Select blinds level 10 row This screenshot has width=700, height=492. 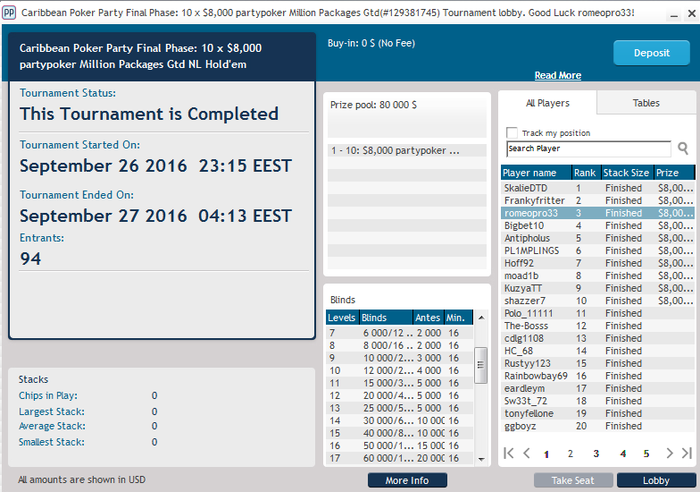[400, 370]
